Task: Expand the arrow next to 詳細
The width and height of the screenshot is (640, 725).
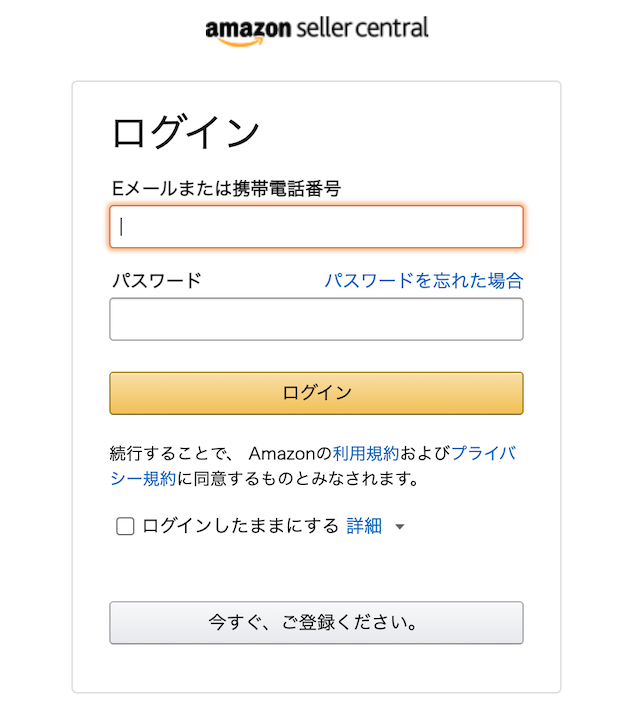Action: [400, 527]
